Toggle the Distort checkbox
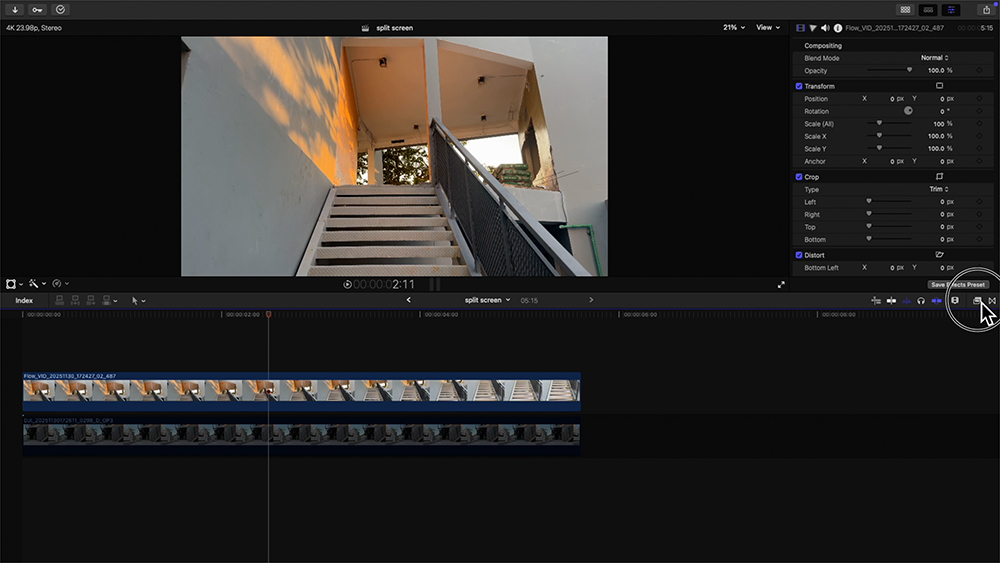The height and width of the screenshot is (563, 1000). point(799,255)
